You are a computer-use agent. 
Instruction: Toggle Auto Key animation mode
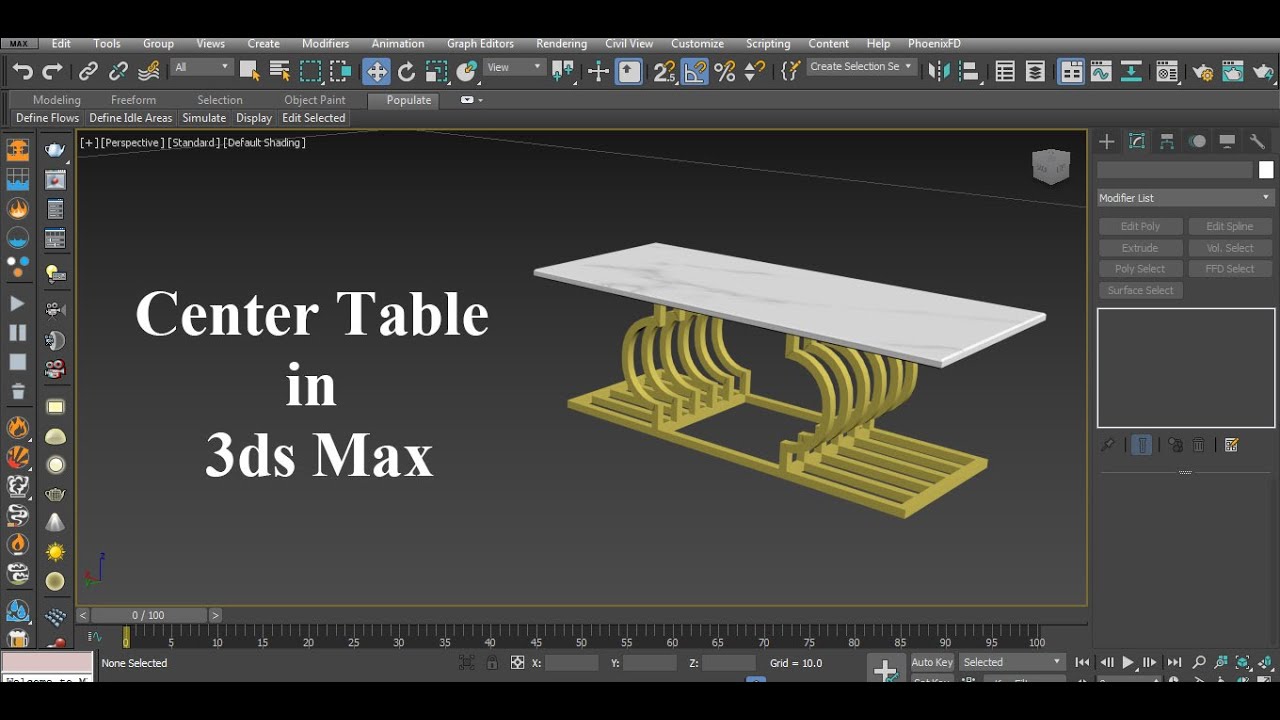coord(932,662)
